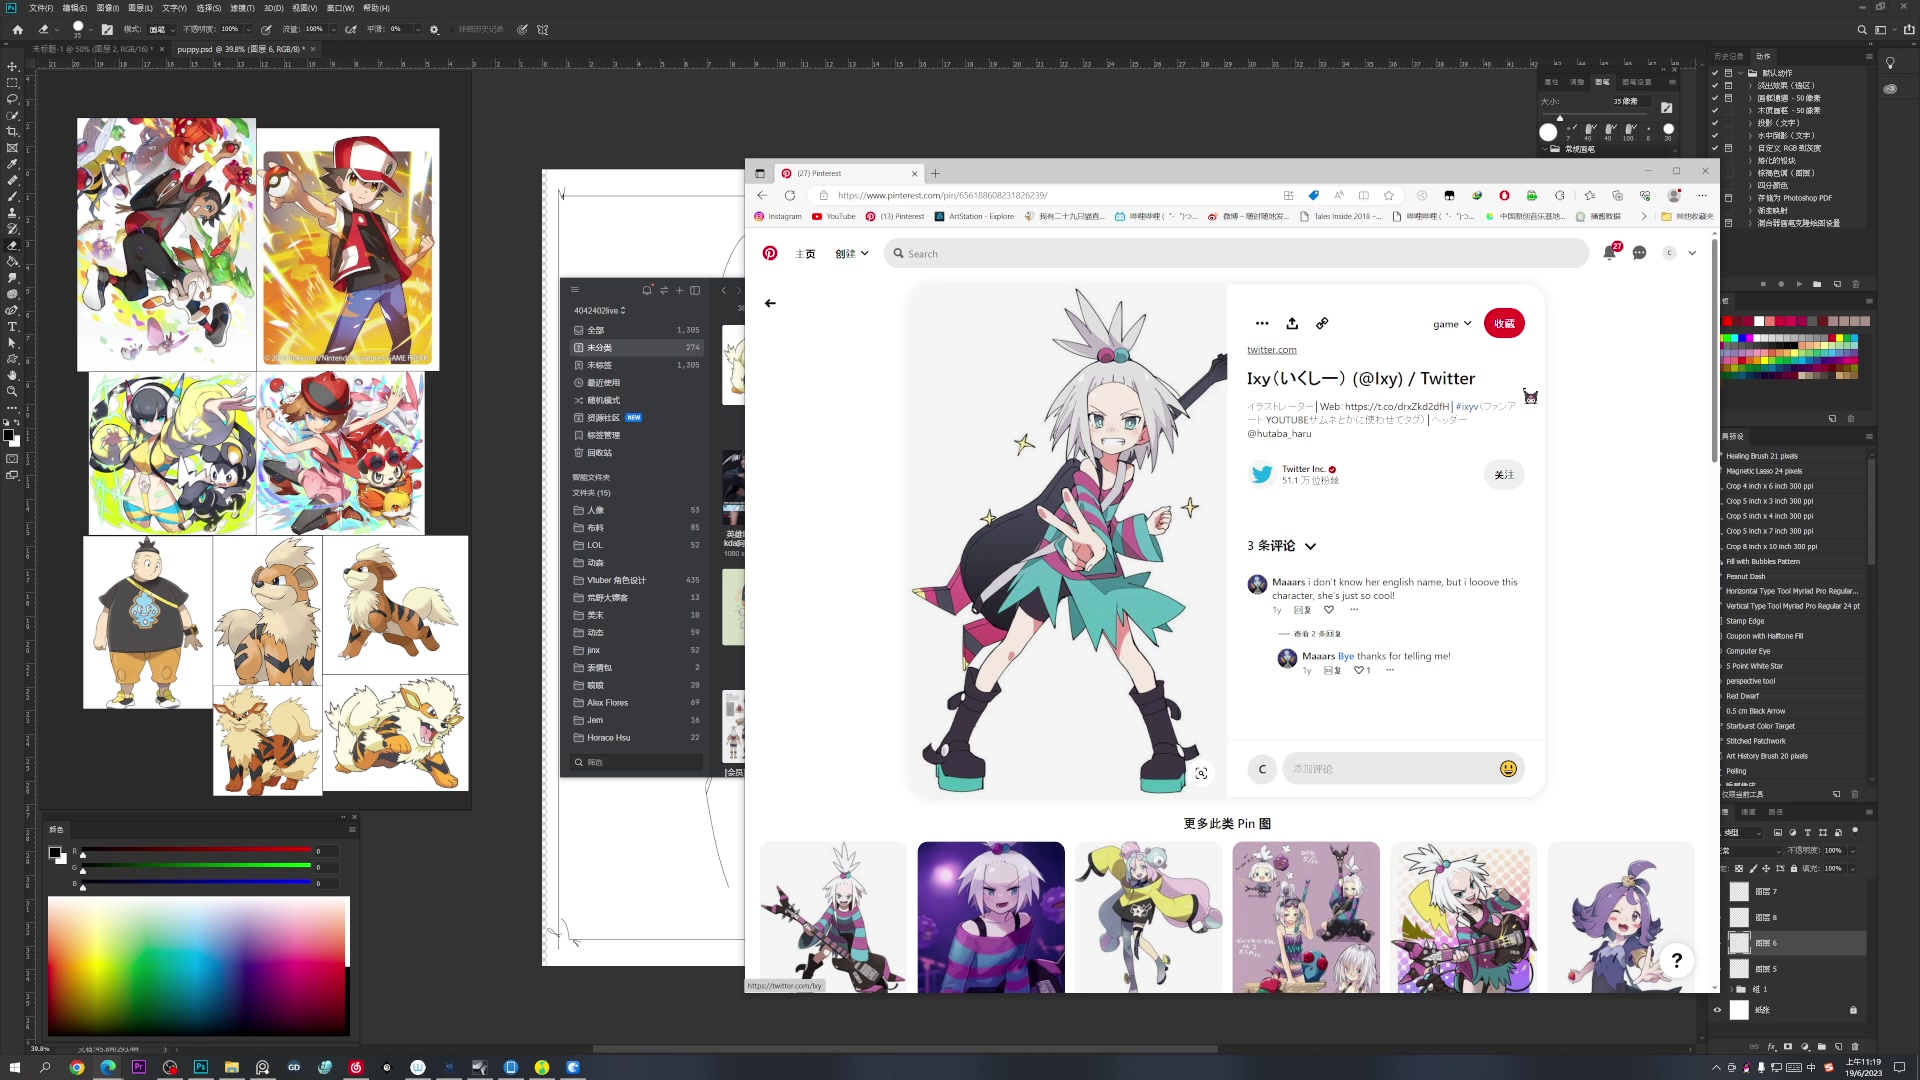Image resolution: width=1920 pixels, height=1080 pixels.
Task: Expand the 四分颜色 action
Action: (1750, 186)
